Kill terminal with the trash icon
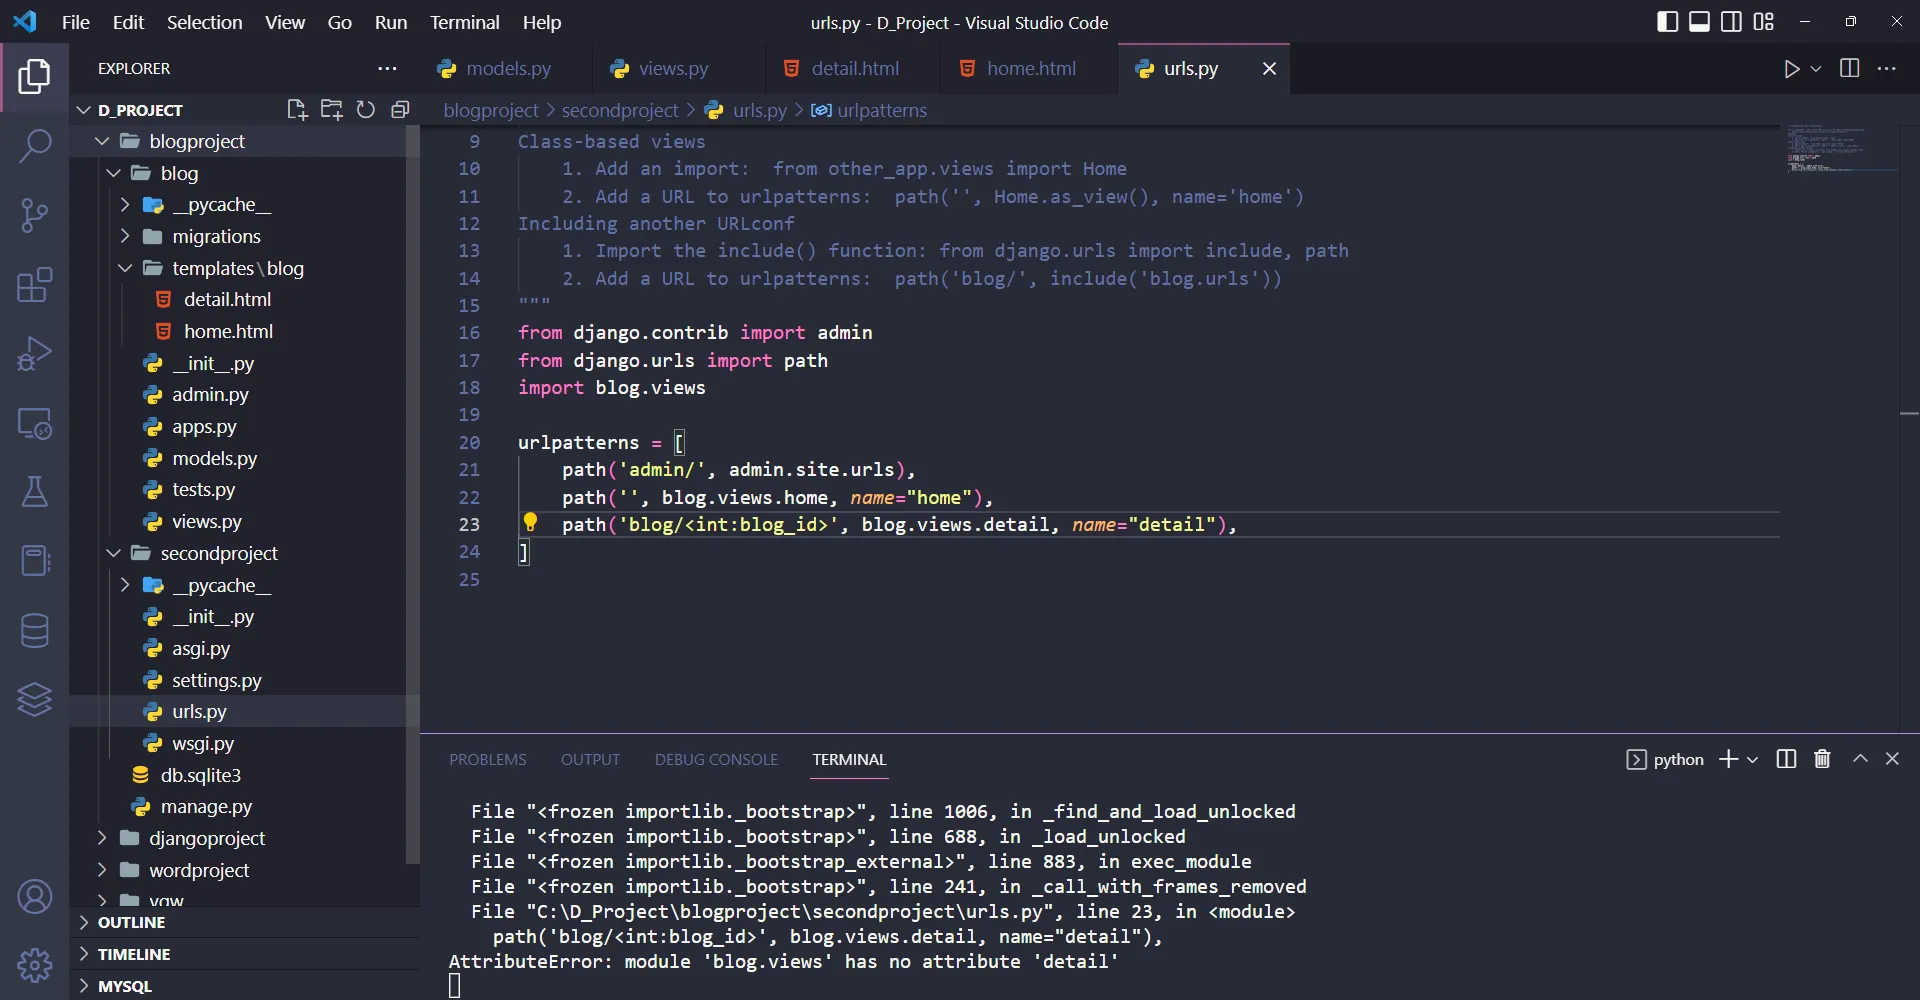This screenshot has height=1000, width=1920. (x=1822, y=759)
